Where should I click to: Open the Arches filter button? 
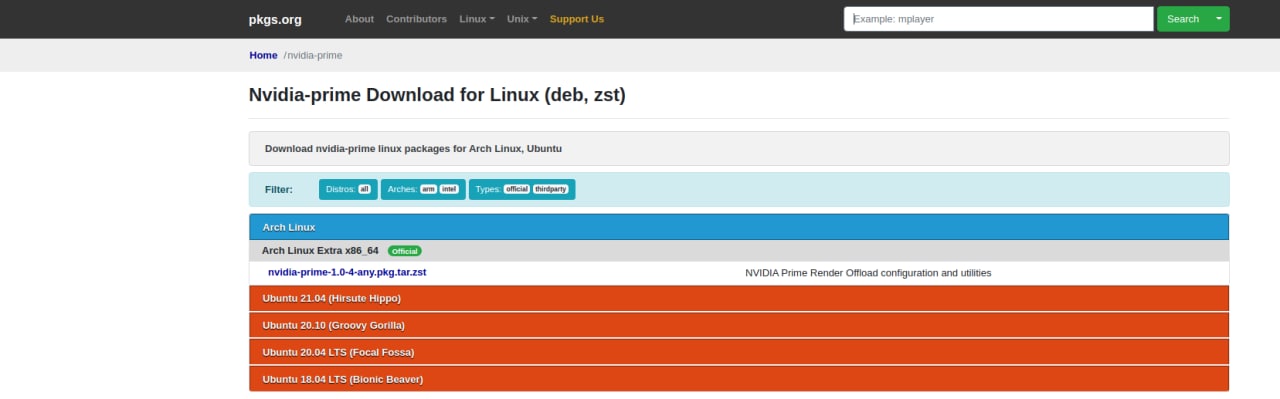(x=423, y=189)
